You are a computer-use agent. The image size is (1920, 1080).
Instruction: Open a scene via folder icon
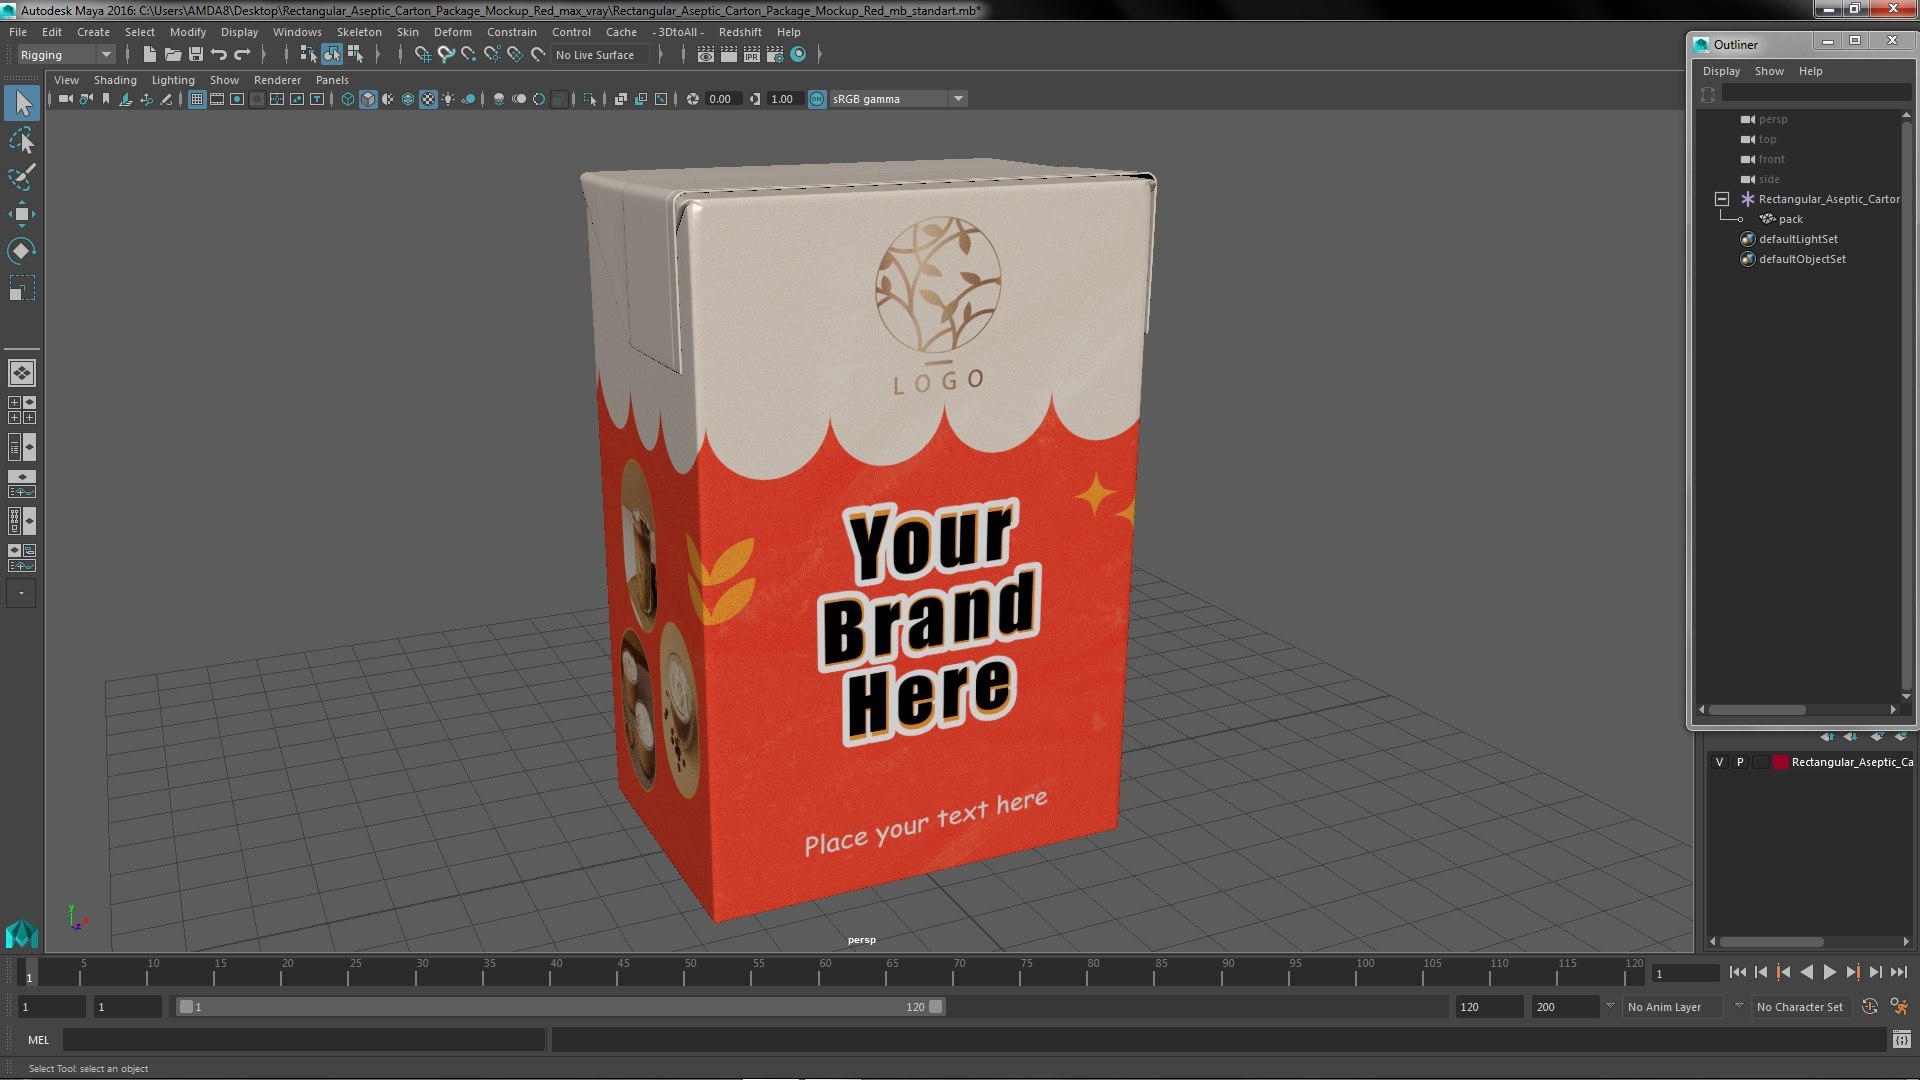(172, 55)
